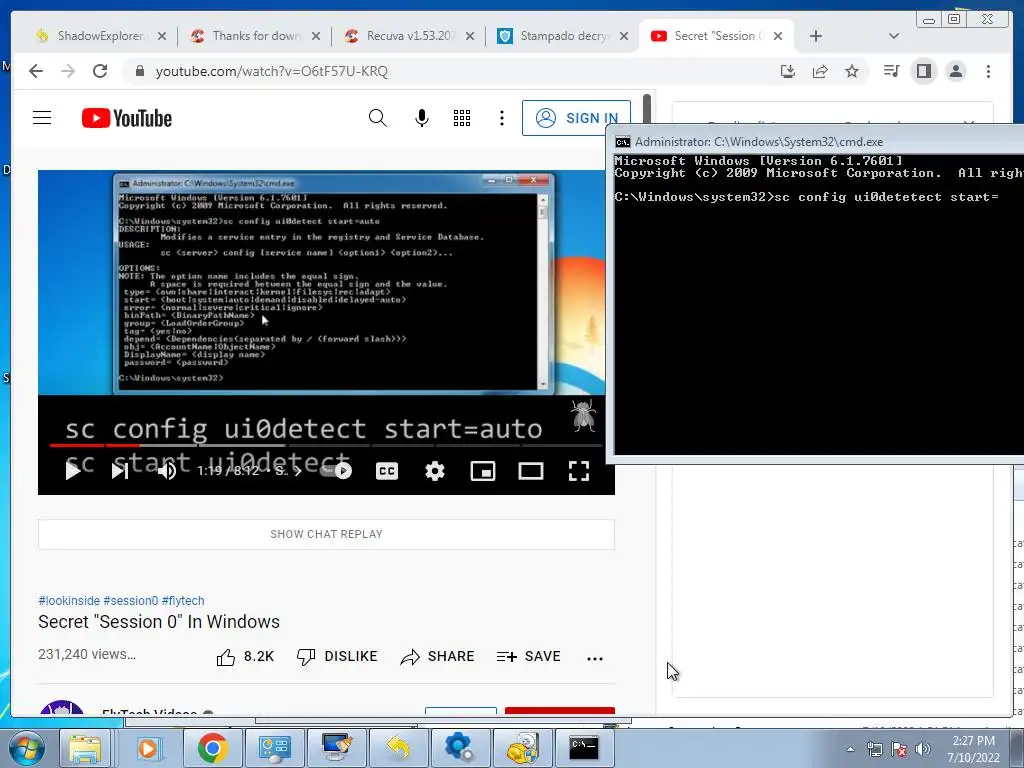Click SHARE below the video

click(438, 656)
